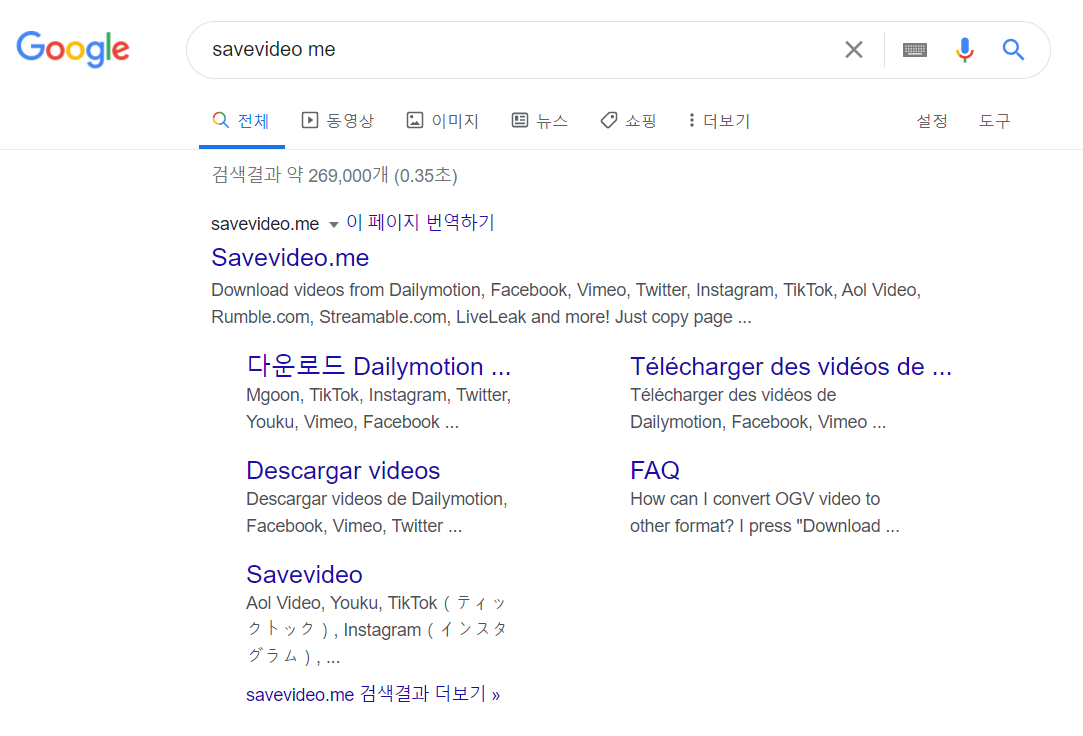Start voice search with the microphone icon
This screenshot has width=1083, height=736.
965,50
